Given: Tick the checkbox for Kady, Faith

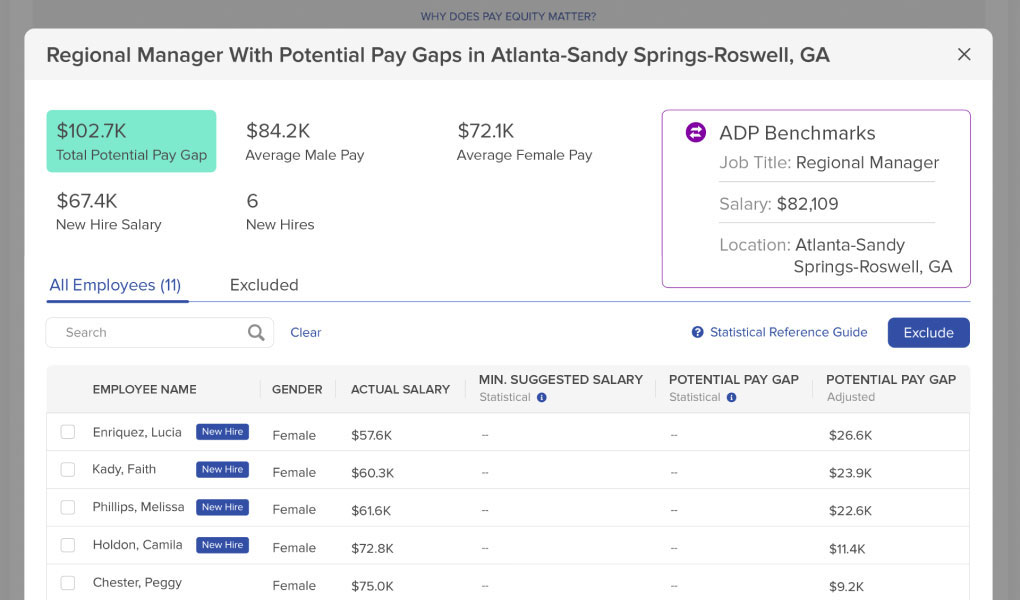Looking at the screenshot, I should click(68, 470).
